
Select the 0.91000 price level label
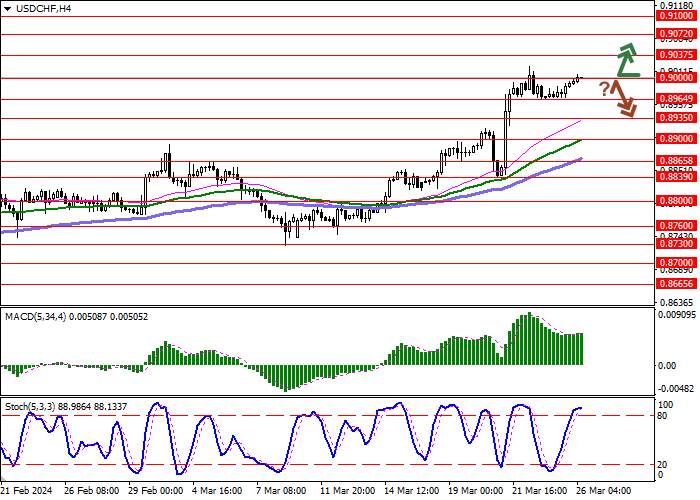click(677, 16)
